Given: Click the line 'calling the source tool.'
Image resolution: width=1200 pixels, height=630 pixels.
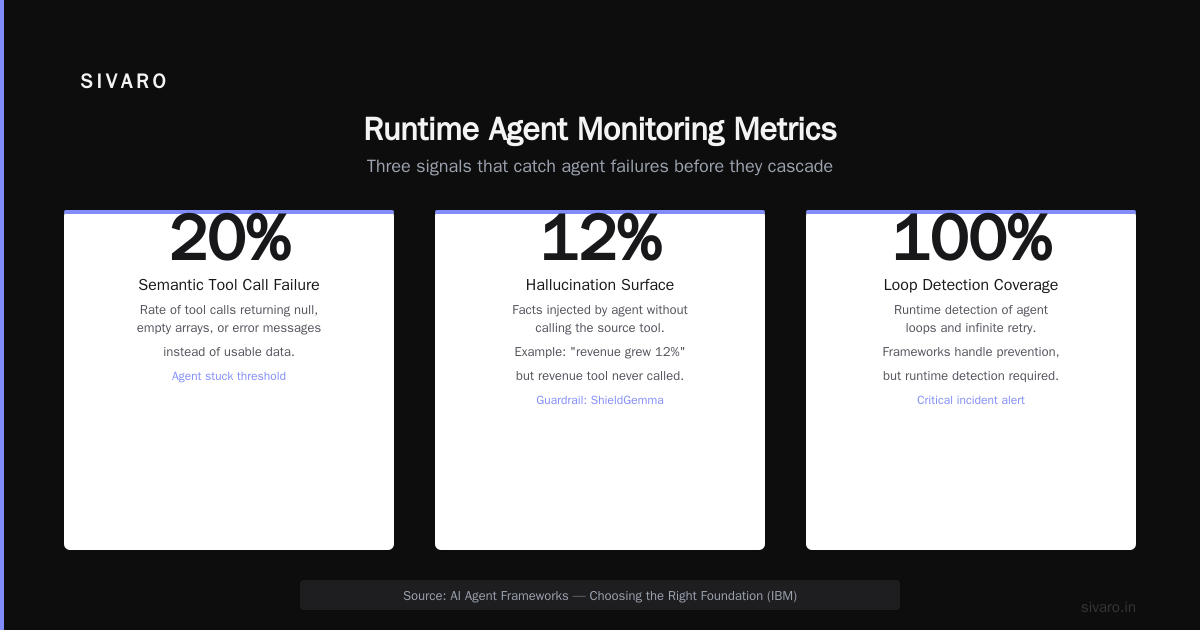Looking at the screenshot, I should coord(600,328).
